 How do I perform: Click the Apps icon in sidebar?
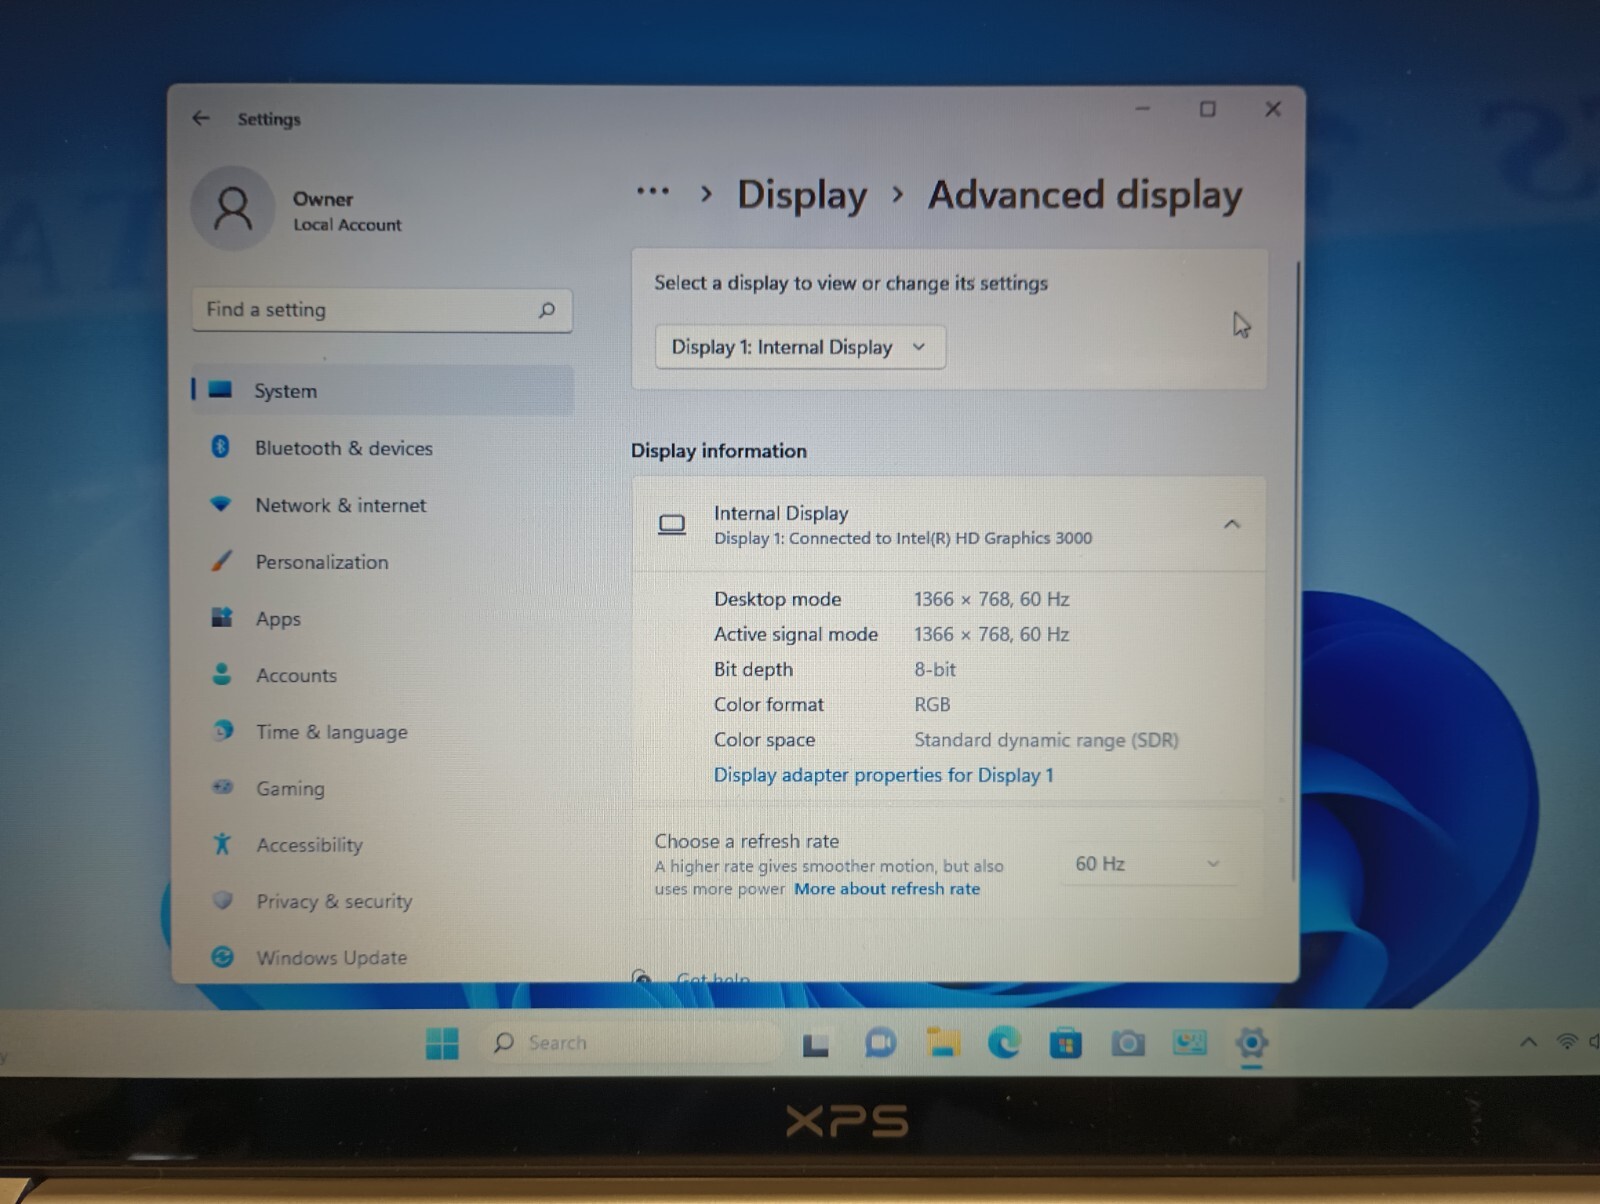click(x=222, y=617)
